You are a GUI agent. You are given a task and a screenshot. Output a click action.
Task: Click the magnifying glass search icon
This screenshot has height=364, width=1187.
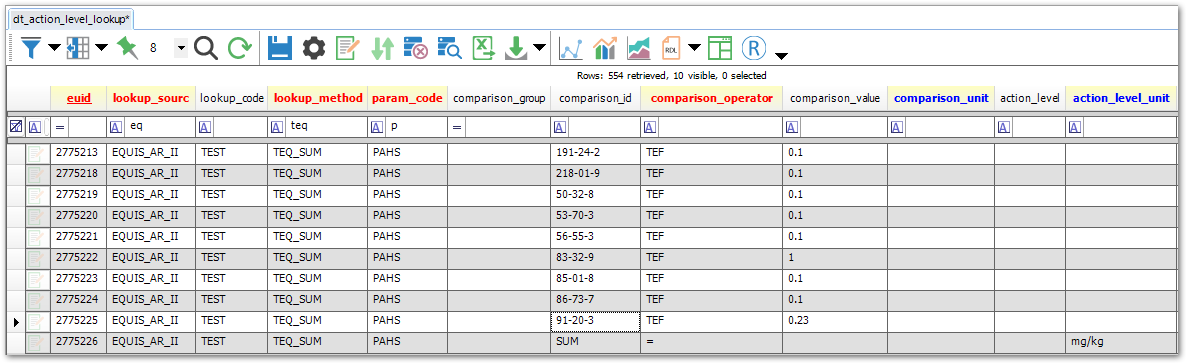205,48
